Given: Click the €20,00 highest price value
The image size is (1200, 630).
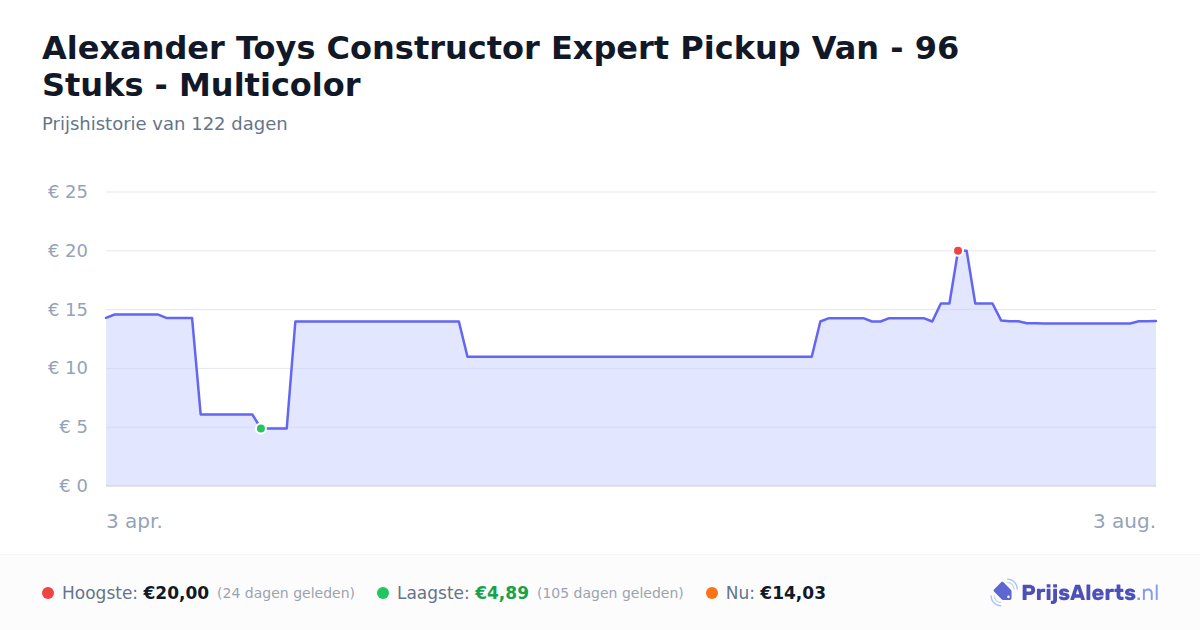Looking at the screenshot, I should pos(176,593).
